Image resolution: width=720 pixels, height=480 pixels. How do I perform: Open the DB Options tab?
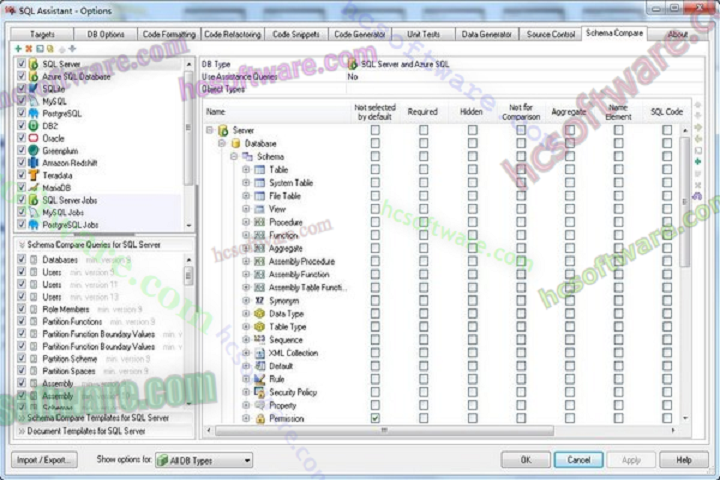point(106,34)
